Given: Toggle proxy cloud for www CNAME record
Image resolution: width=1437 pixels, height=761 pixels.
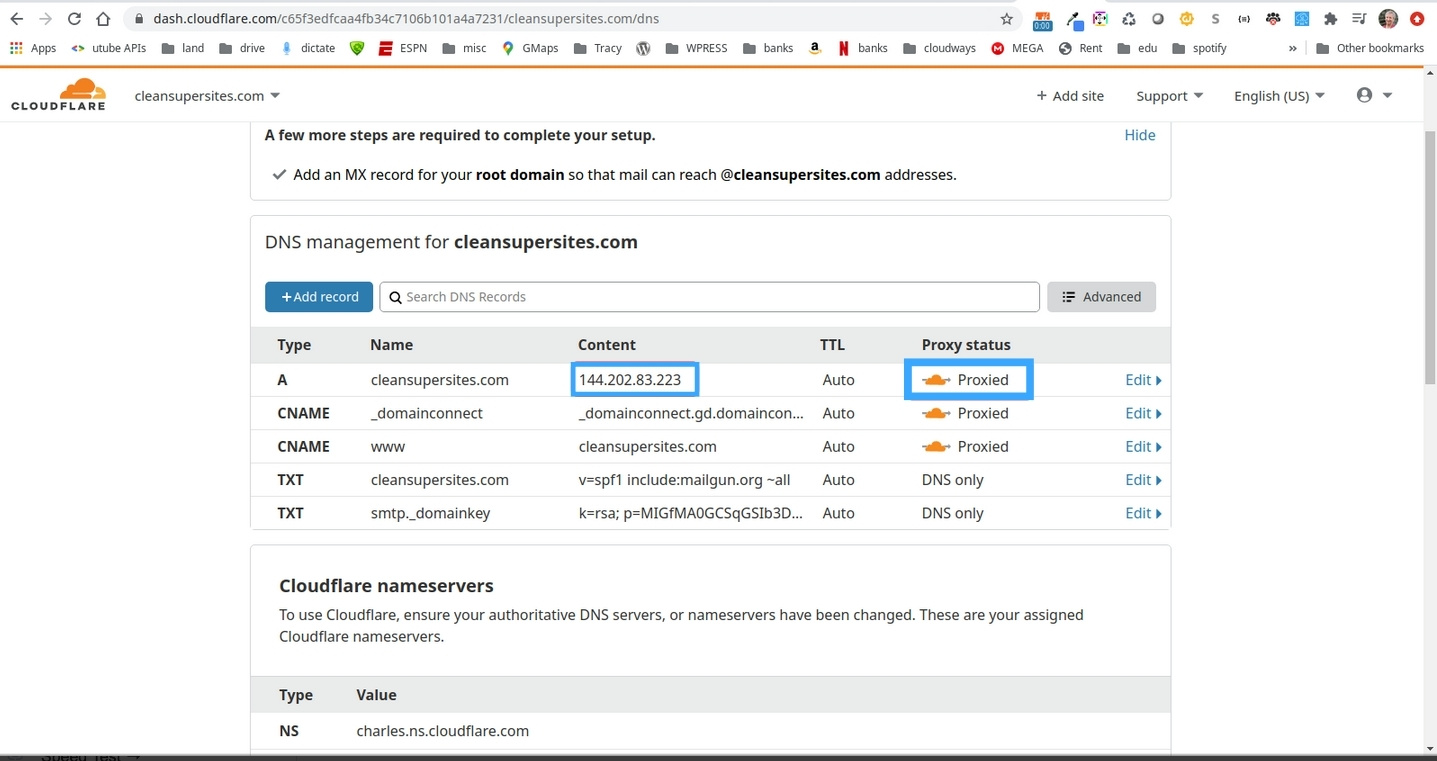Looking at the screenshot, I should (x=936, y=446).
